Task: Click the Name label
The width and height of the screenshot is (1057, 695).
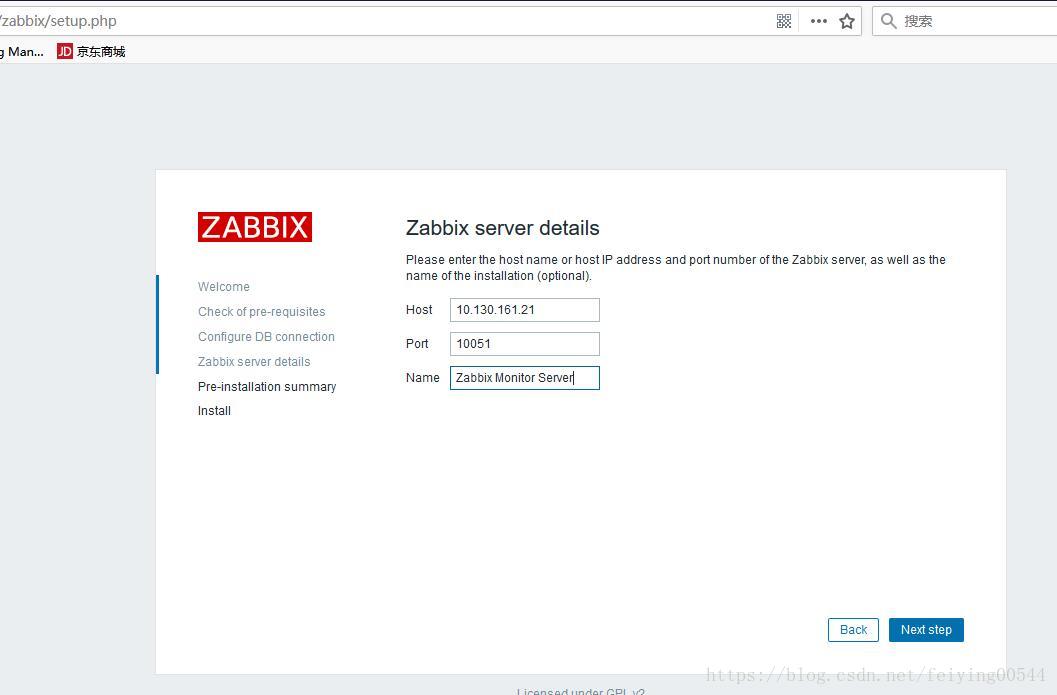Action: (423, 377)
